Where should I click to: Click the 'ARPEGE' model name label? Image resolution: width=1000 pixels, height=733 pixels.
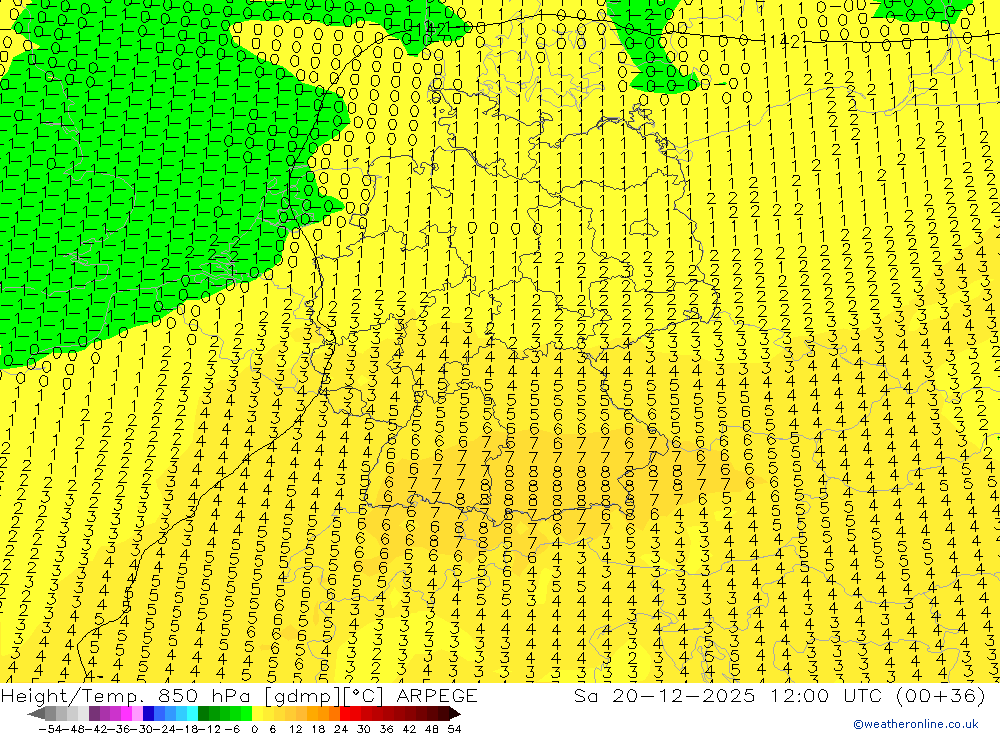436,695
